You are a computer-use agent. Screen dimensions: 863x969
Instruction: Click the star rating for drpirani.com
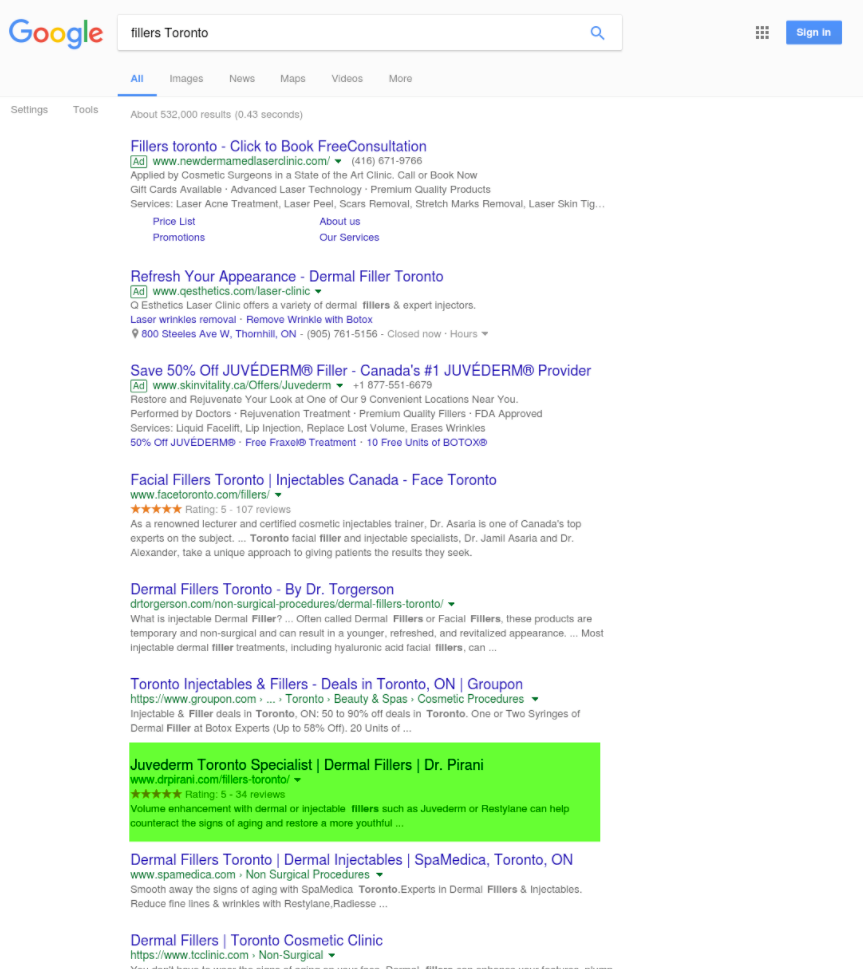click(156, 794)
